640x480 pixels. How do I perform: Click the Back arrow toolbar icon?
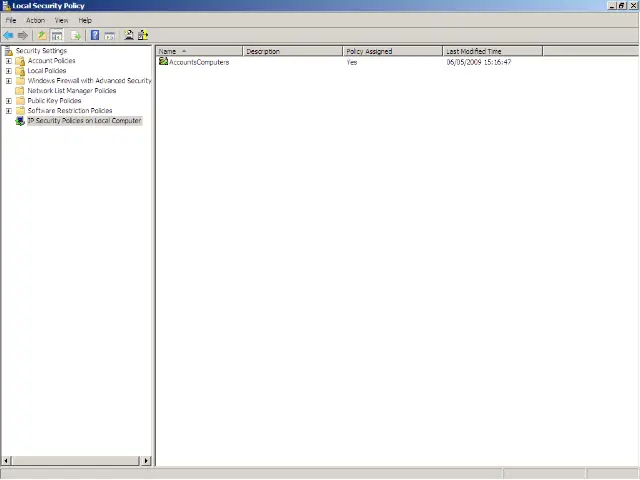coord(8,36)
